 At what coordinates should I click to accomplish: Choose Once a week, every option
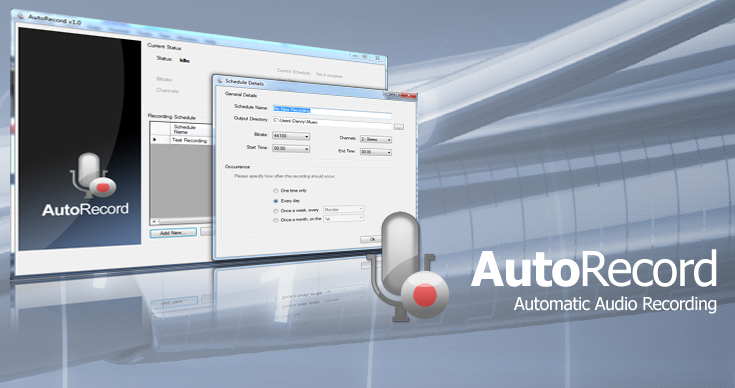[276, 211]
